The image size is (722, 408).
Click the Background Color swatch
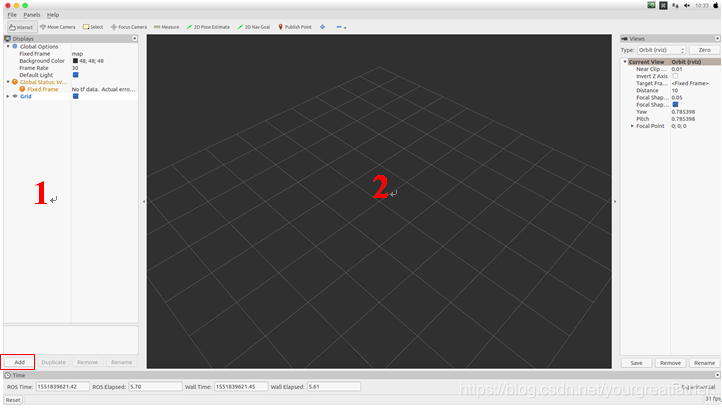pos(75,61)
